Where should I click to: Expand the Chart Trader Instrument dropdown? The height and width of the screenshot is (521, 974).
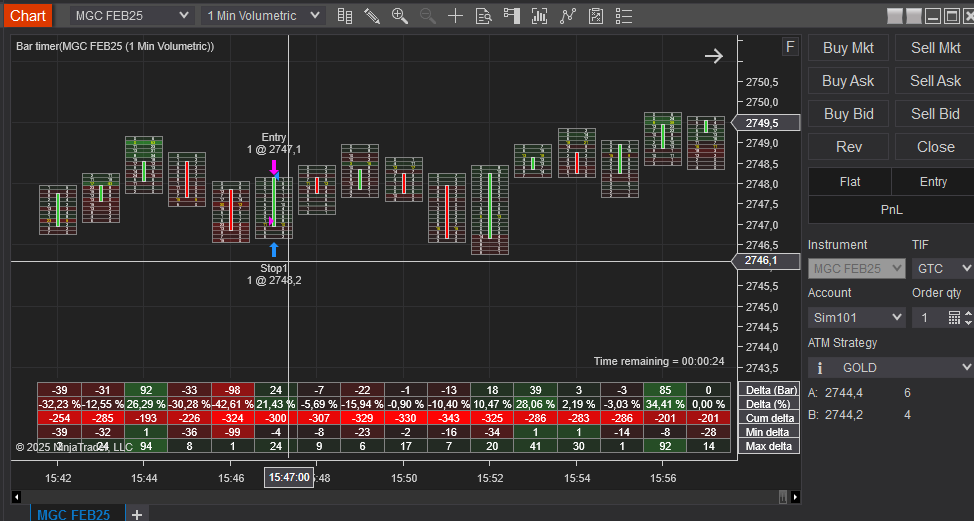(857, 269)
